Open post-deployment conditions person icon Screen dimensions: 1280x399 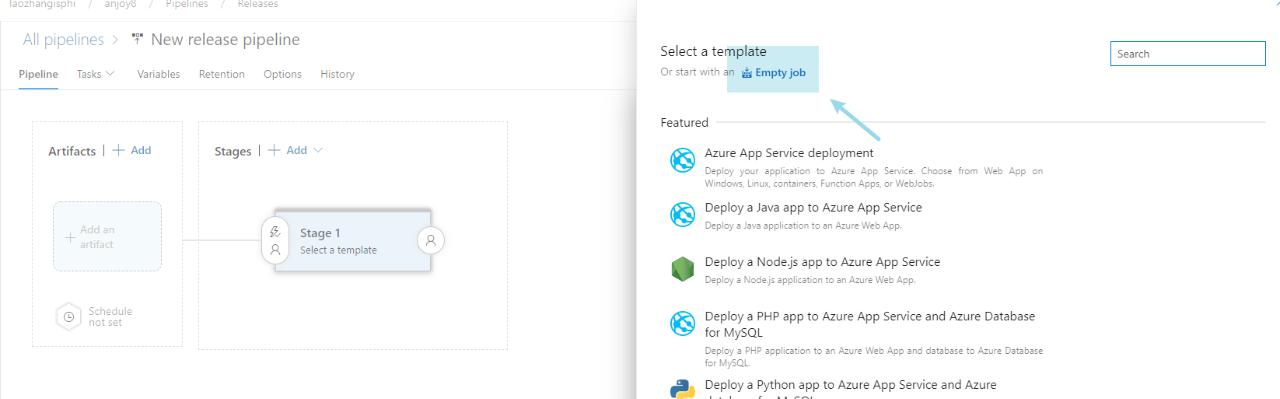click(x=431, y=240)
